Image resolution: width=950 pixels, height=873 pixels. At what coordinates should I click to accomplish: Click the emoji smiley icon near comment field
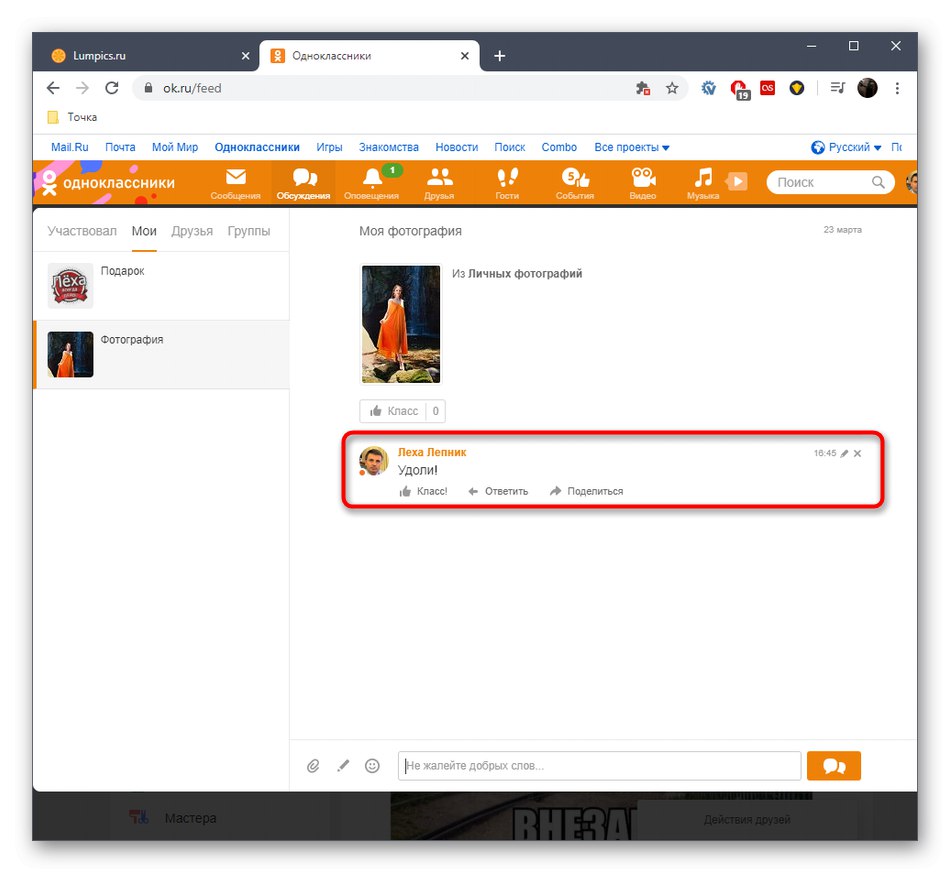(372, 765)
